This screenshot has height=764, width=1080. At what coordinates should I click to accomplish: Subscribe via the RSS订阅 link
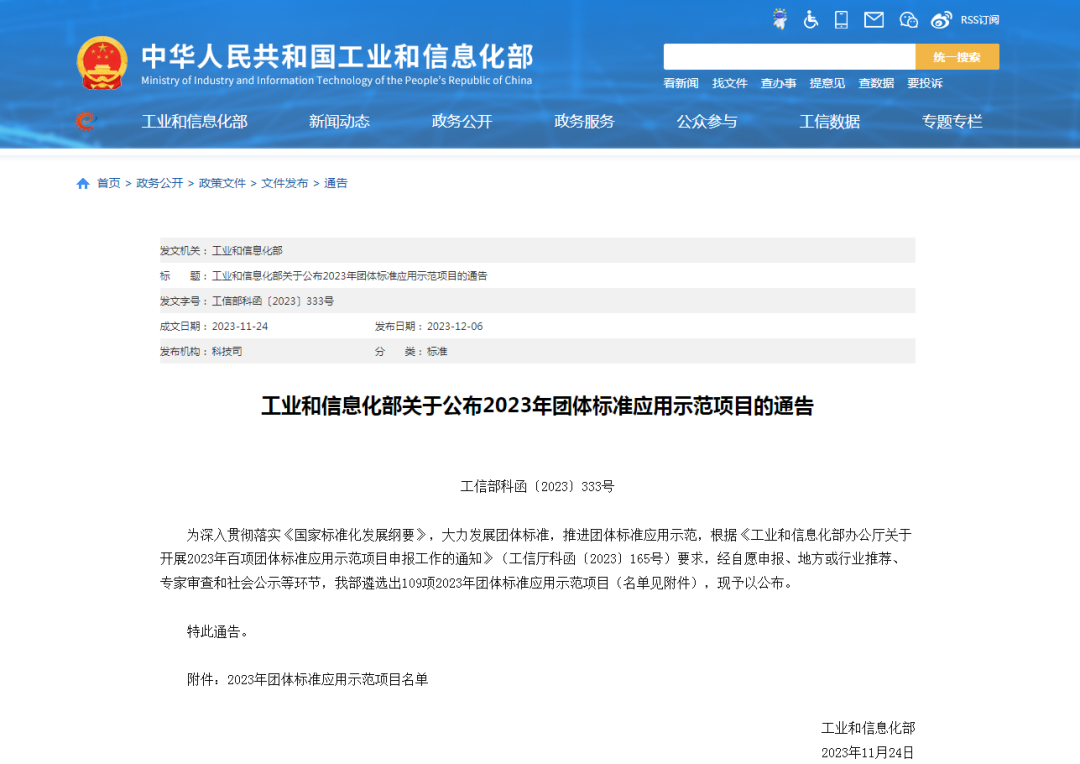click(979, 20)
